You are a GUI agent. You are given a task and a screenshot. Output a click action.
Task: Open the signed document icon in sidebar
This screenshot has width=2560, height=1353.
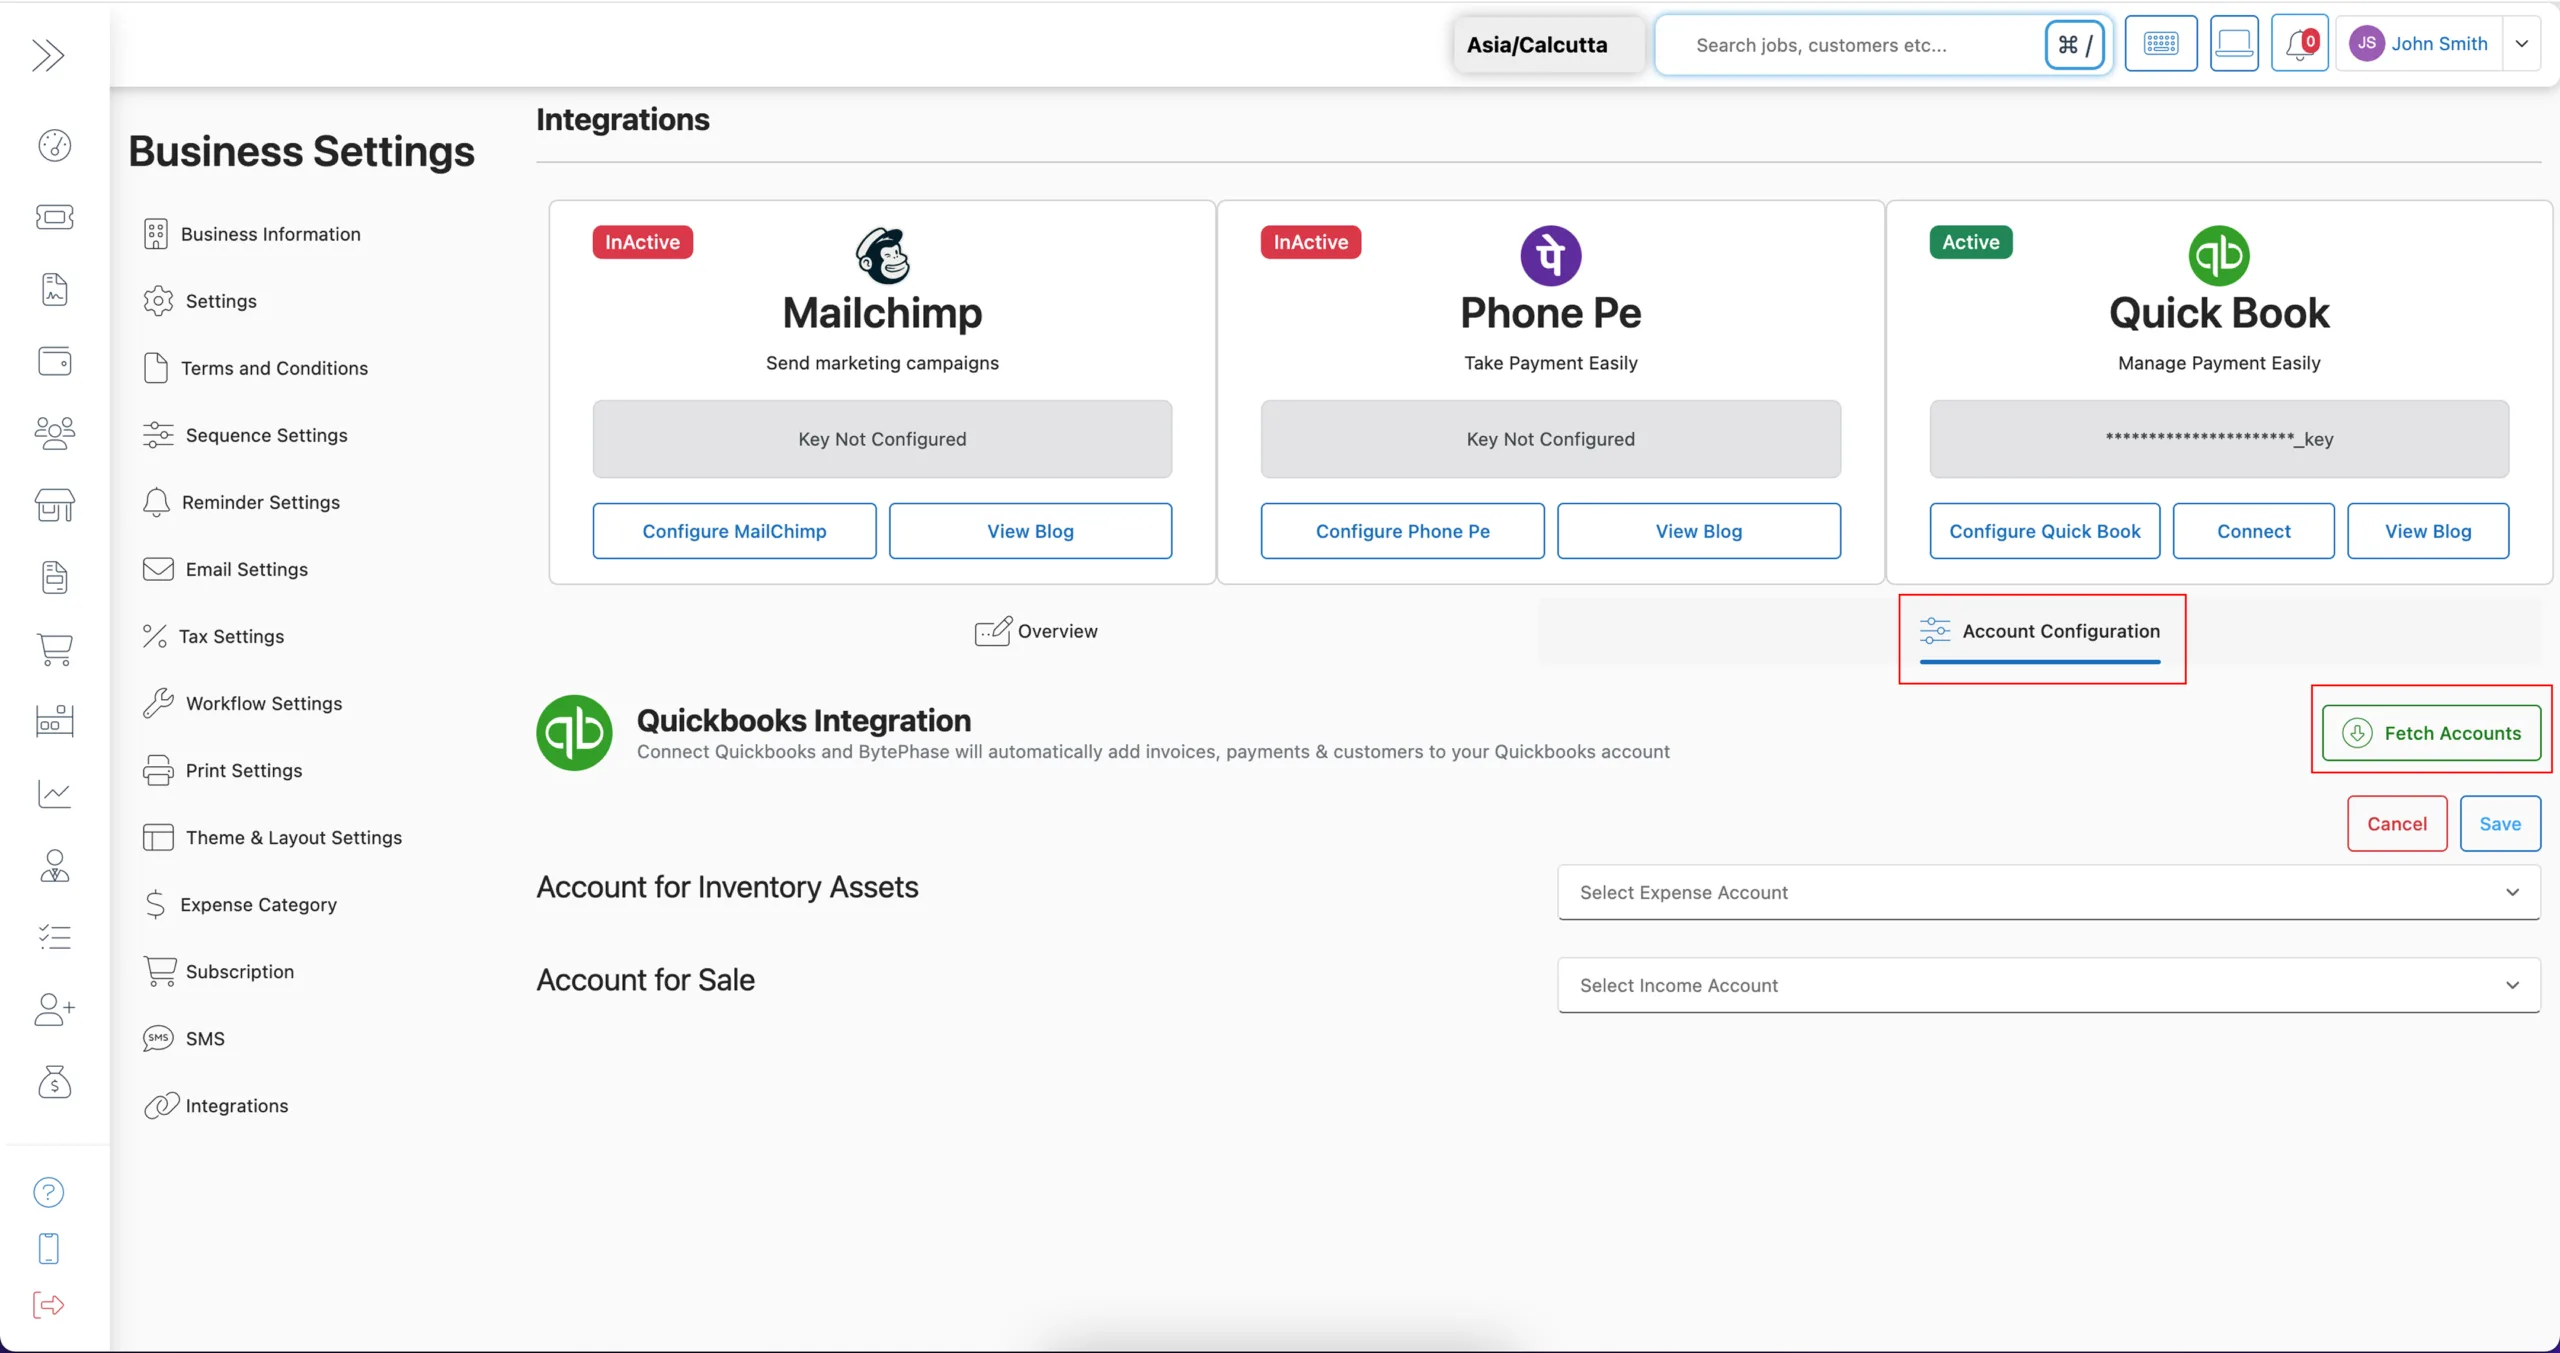coord(55,289)
